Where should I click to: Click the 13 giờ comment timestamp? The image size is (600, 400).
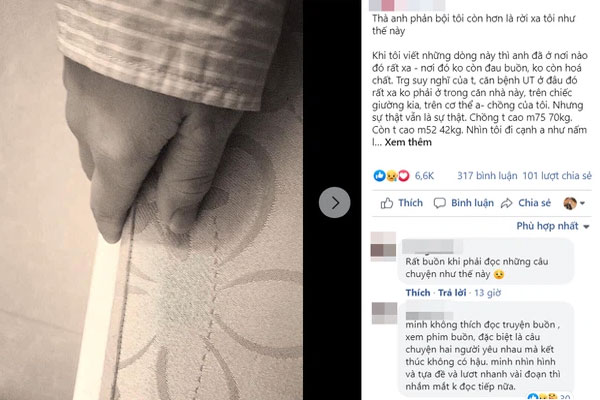coord(488,293)
